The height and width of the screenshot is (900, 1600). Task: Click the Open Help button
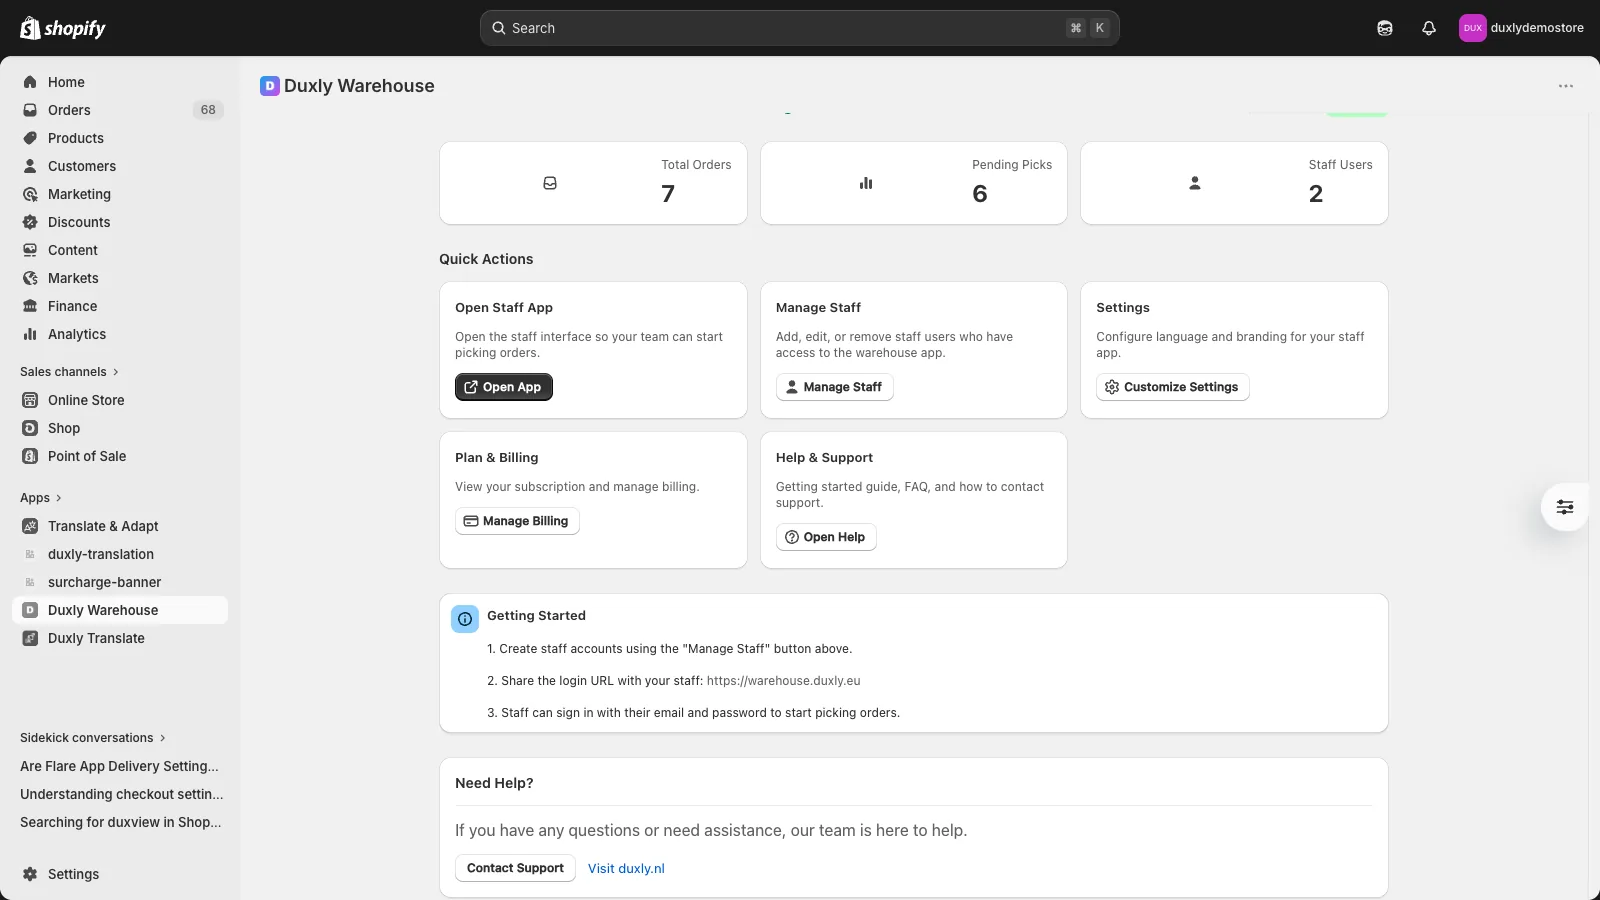pos(826,537)
